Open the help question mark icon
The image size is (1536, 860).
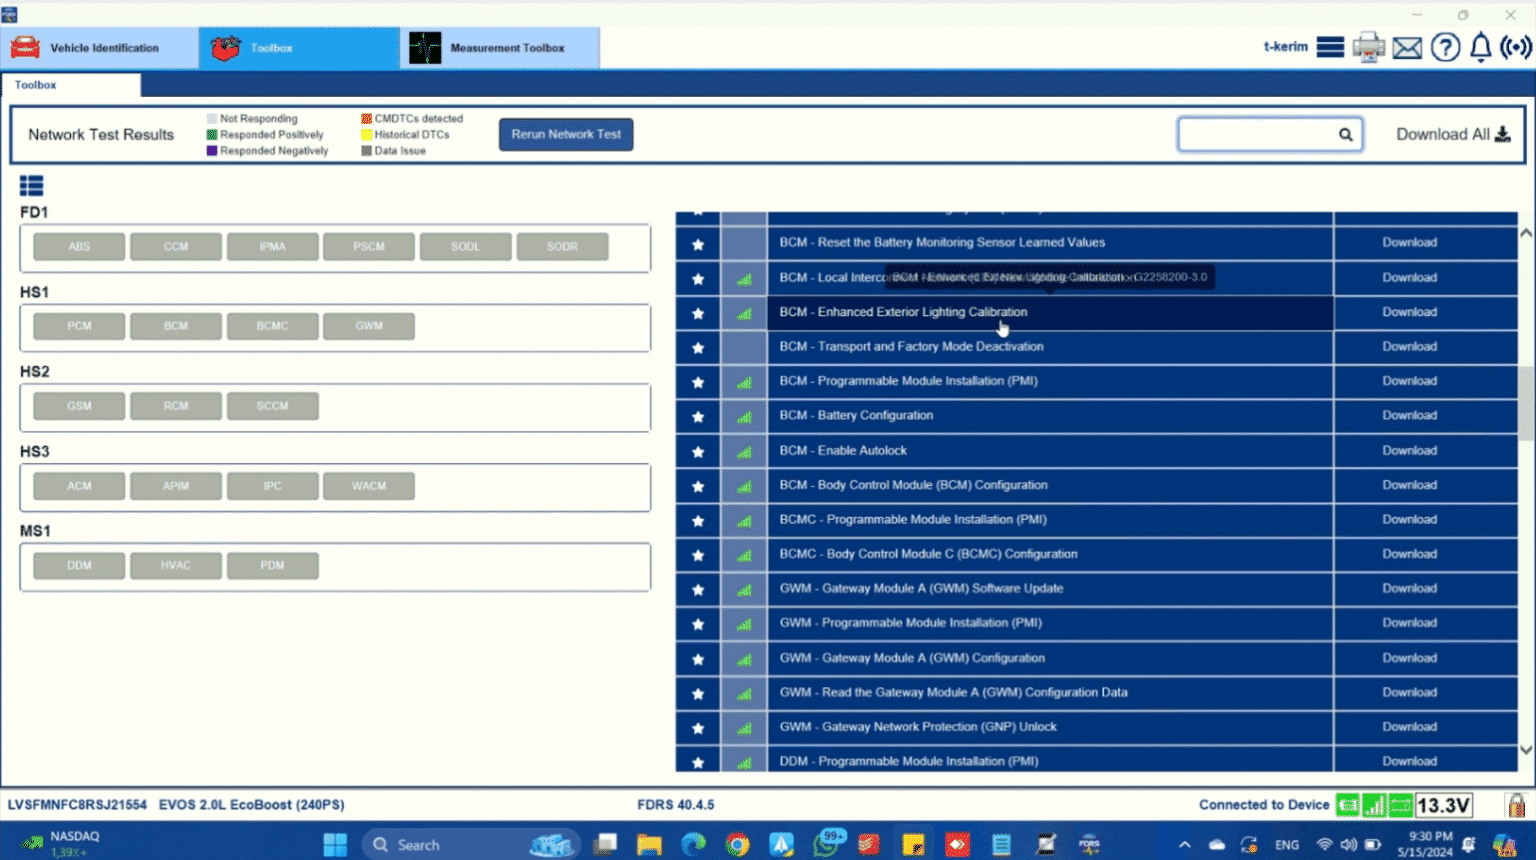[x=1444, y=47]
